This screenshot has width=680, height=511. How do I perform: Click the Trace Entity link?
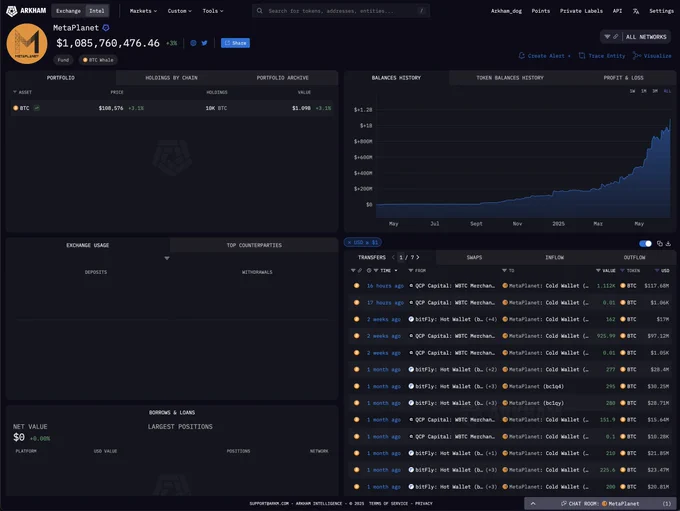pyautogui.click(x=602, y=56)
